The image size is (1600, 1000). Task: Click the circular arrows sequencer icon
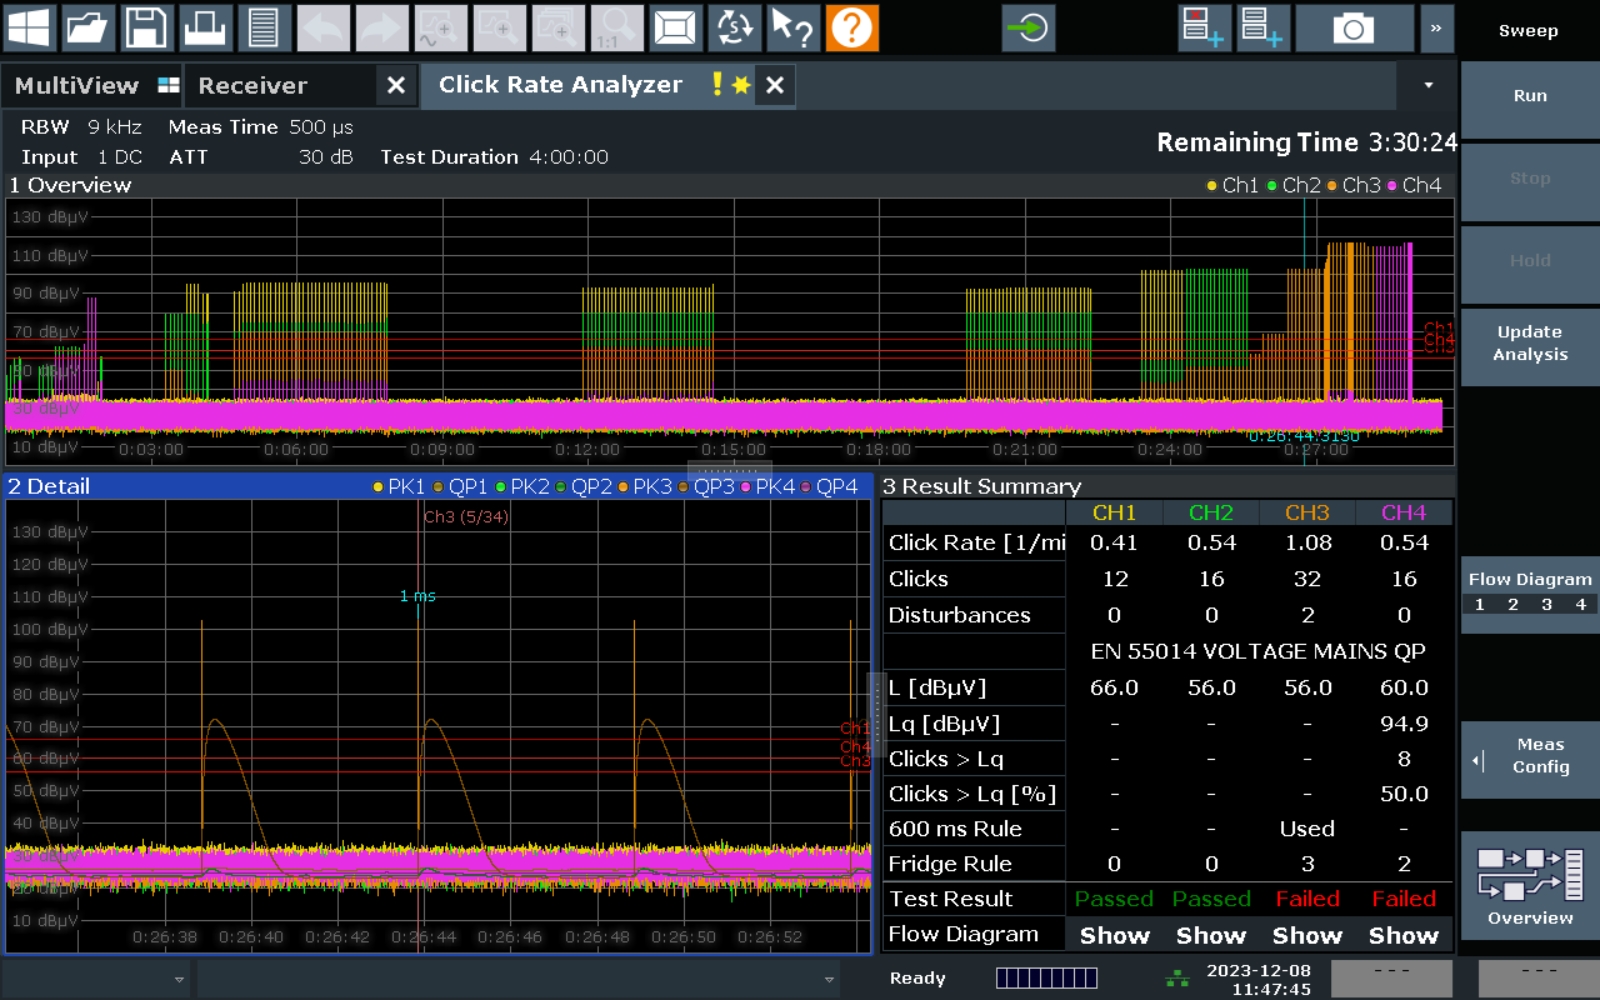(734, 27)
